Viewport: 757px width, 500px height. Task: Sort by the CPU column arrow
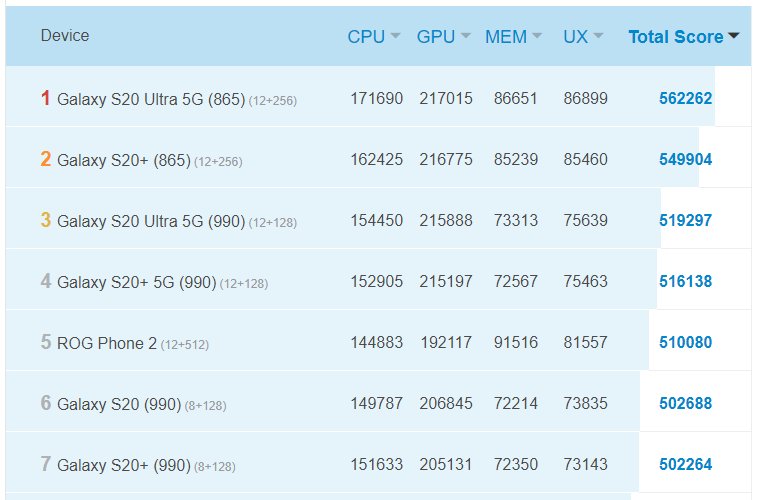[395, 36]
